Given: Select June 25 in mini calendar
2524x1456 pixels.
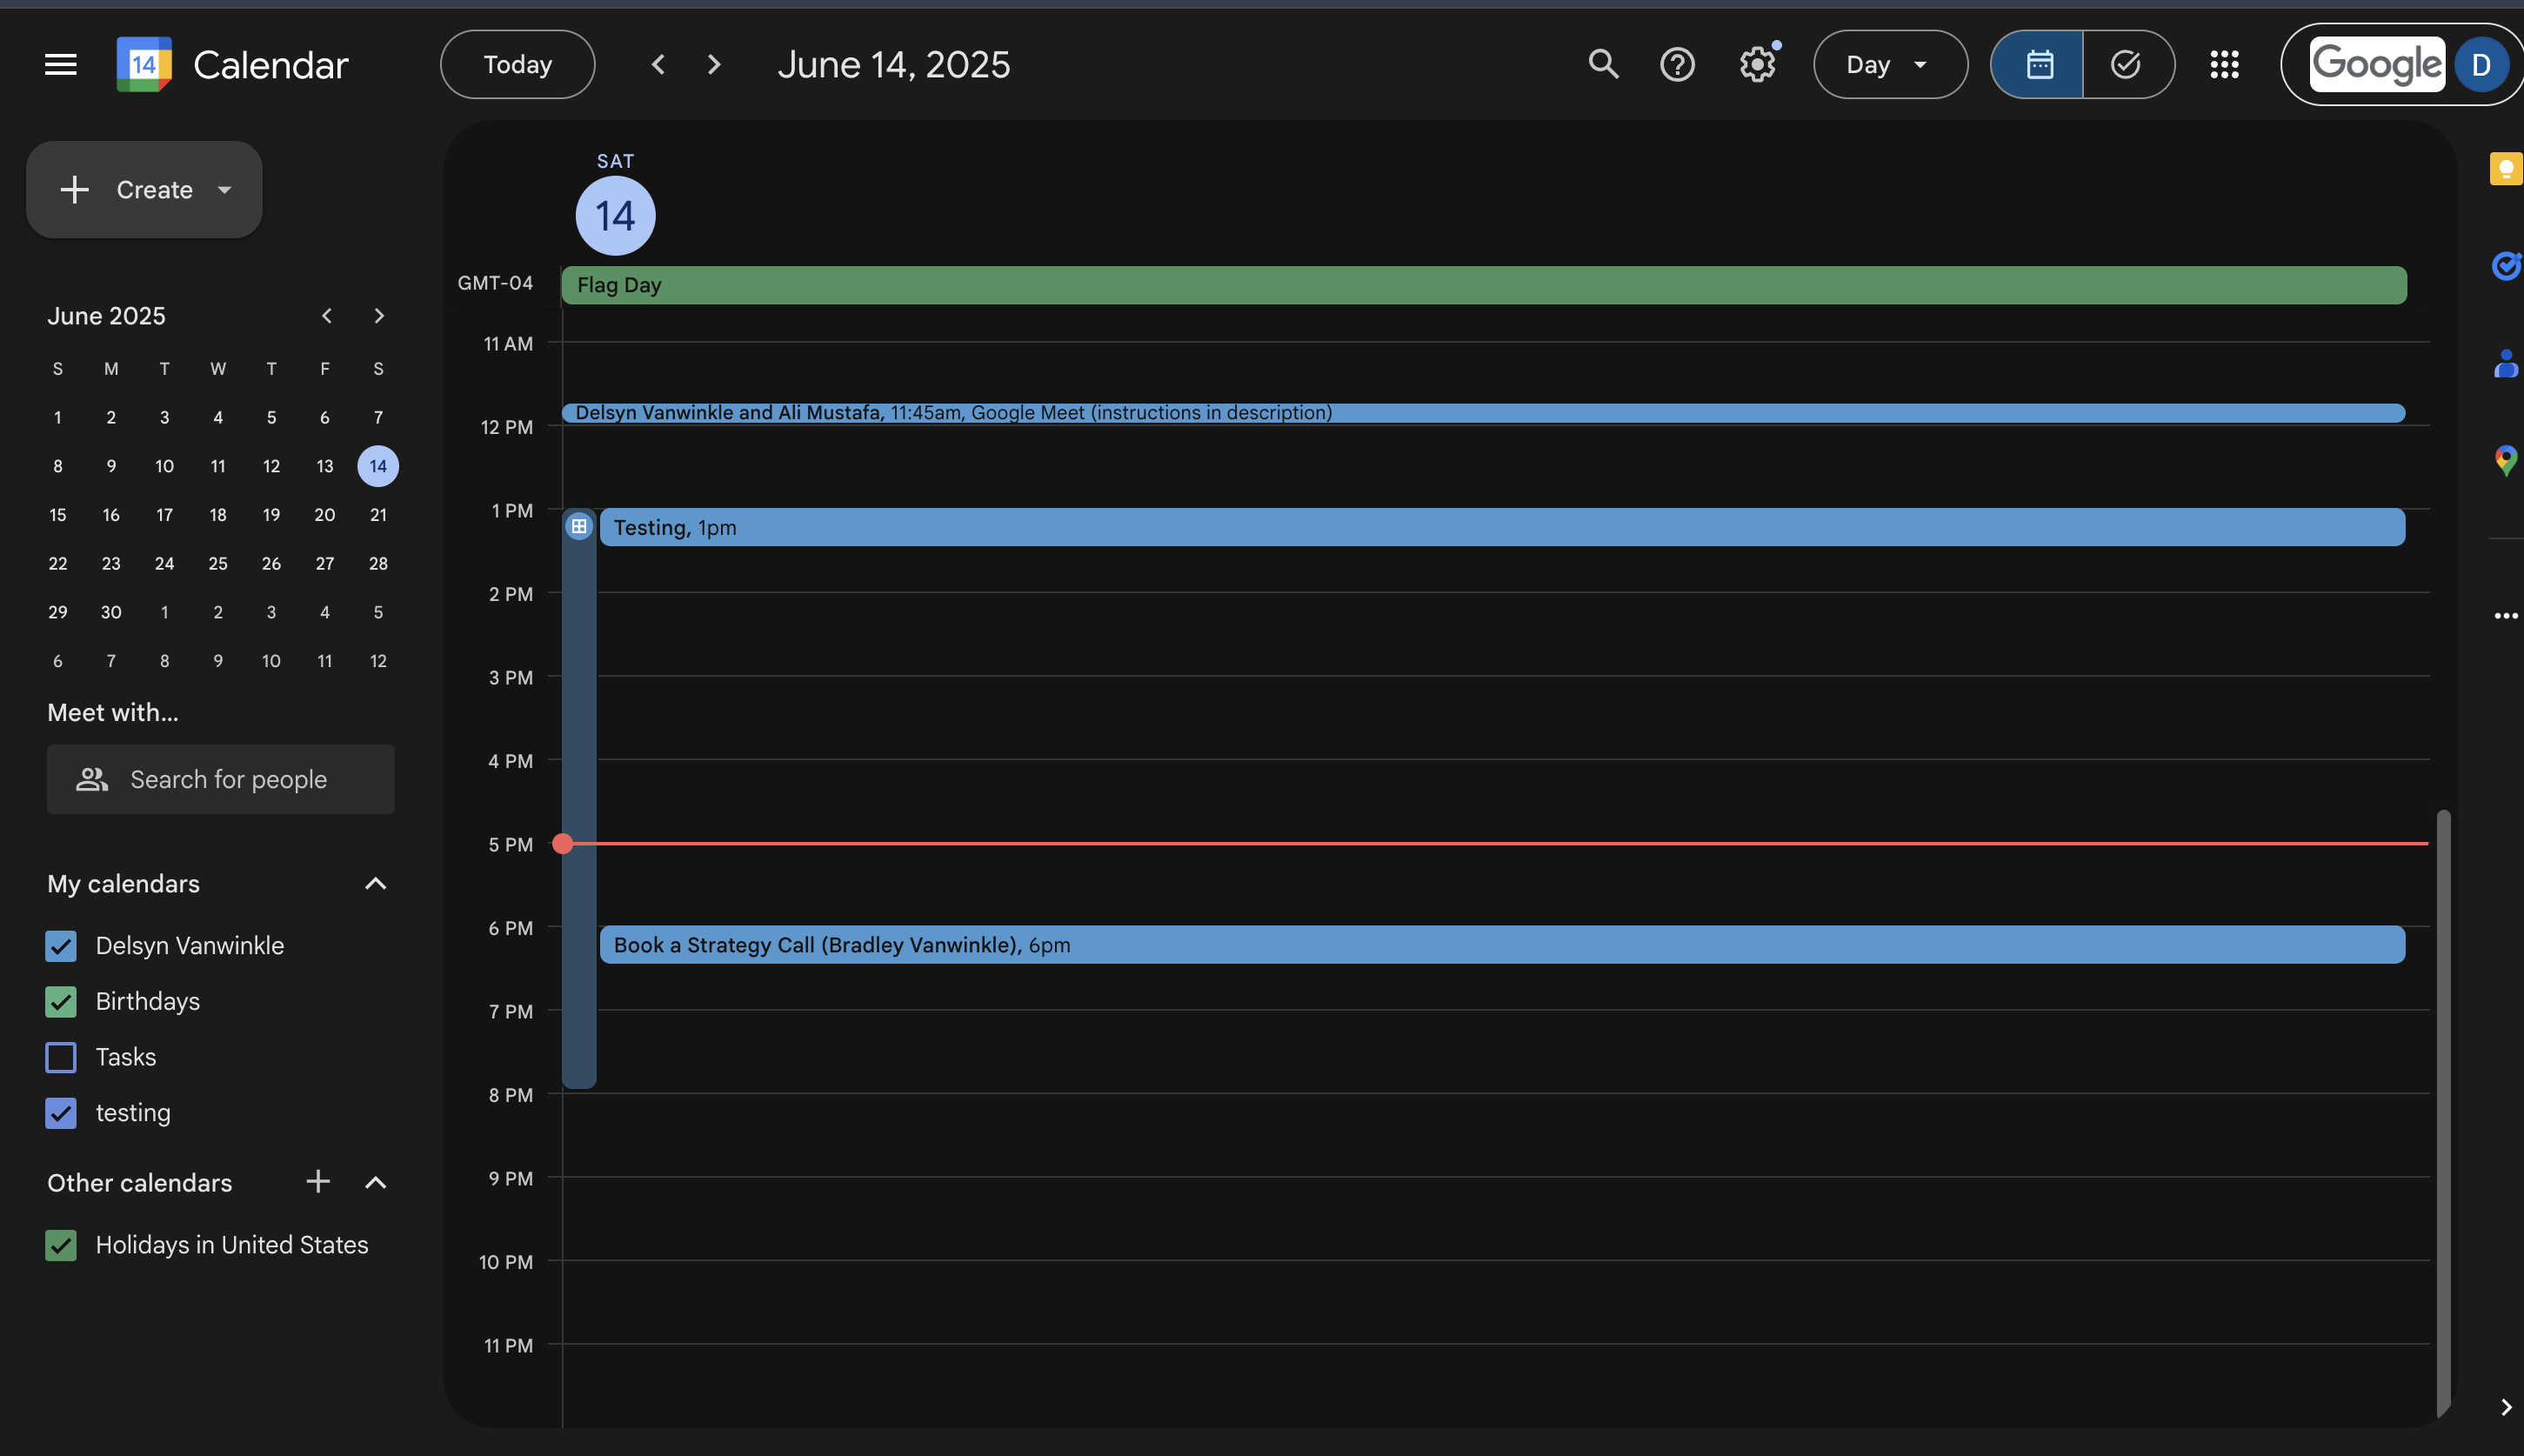Looking at the screenshot, I should (x=218, y=564).
